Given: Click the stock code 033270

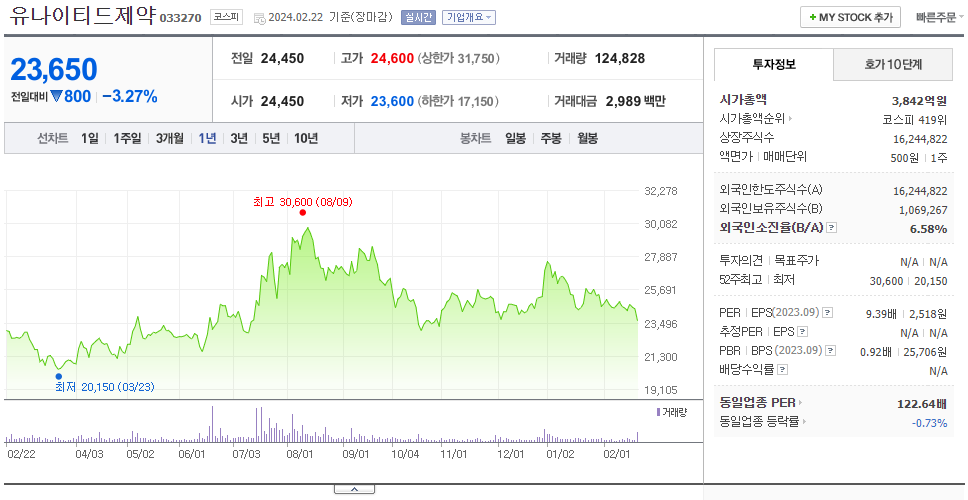Looking at the screenshot, I should tap(180, 18).
